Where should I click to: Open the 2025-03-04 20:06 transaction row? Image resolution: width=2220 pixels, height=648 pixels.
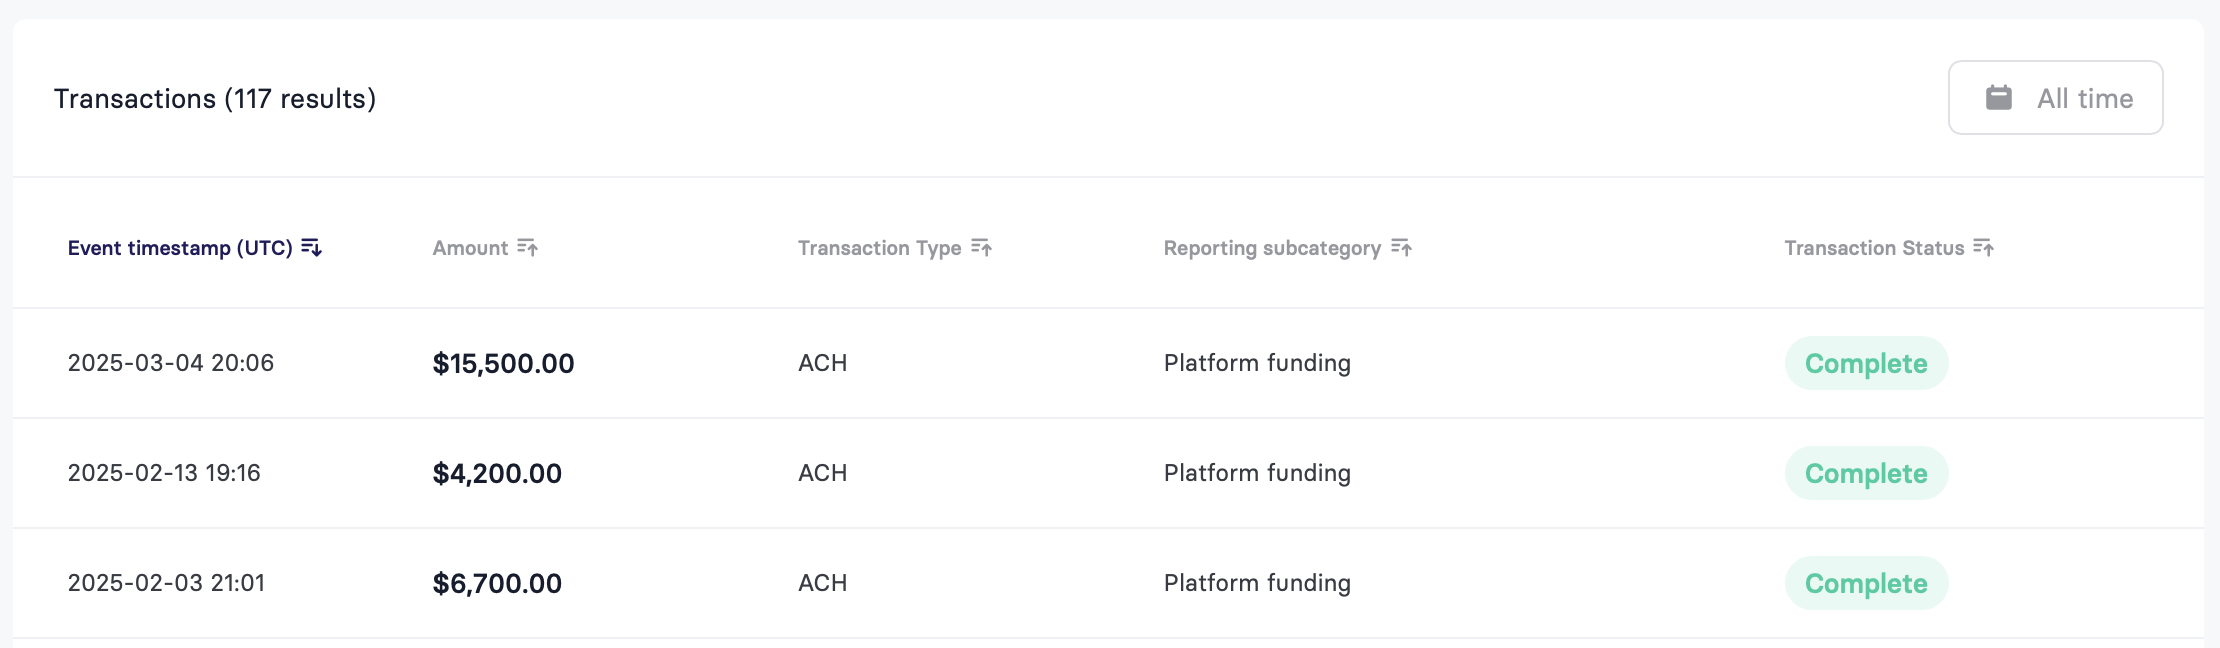tap(1108, 363)
